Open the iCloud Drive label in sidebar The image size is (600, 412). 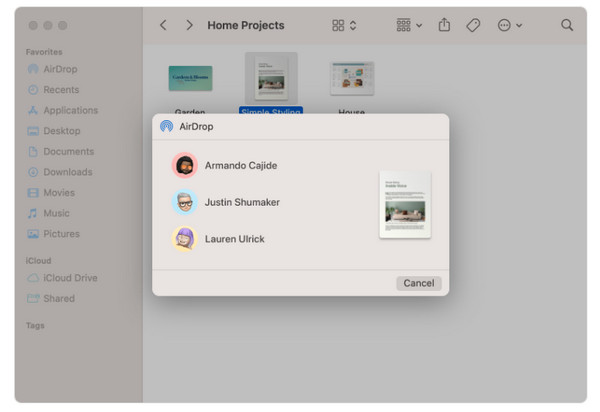(x=70, y=278)
